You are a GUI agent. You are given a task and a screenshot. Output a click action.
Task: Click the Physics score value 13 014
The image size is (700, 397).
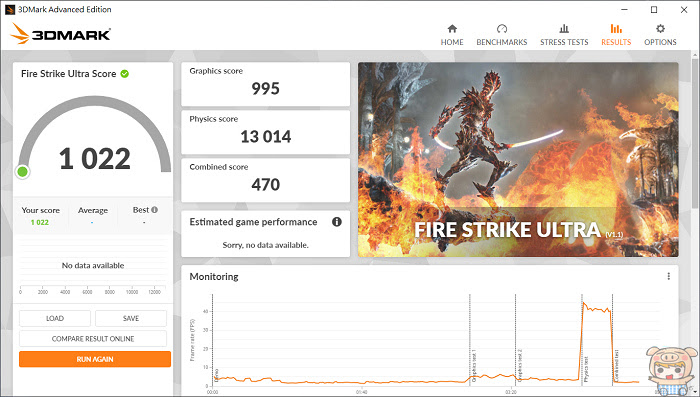click(266, 137)
